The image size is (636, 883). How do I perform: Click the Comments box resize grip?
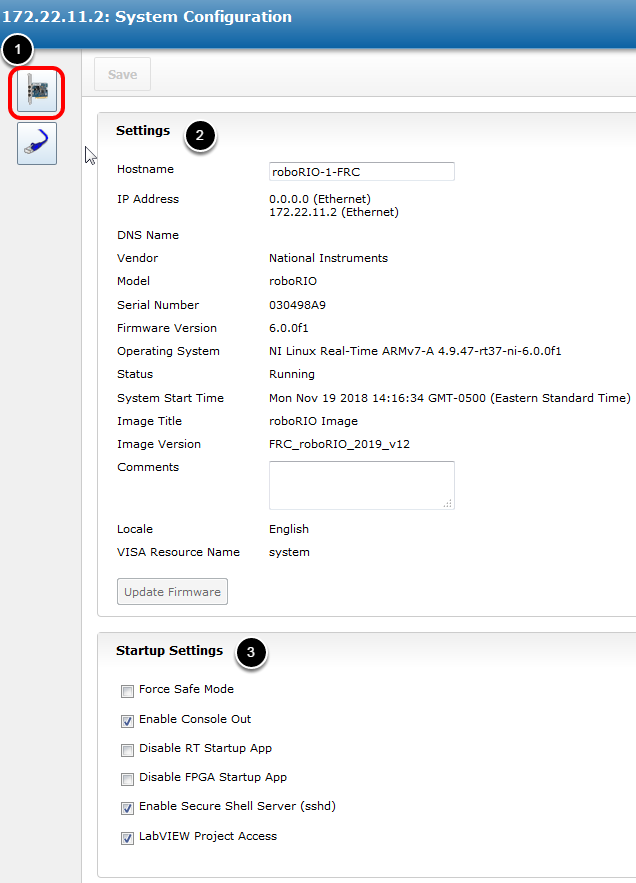(448, 503)
